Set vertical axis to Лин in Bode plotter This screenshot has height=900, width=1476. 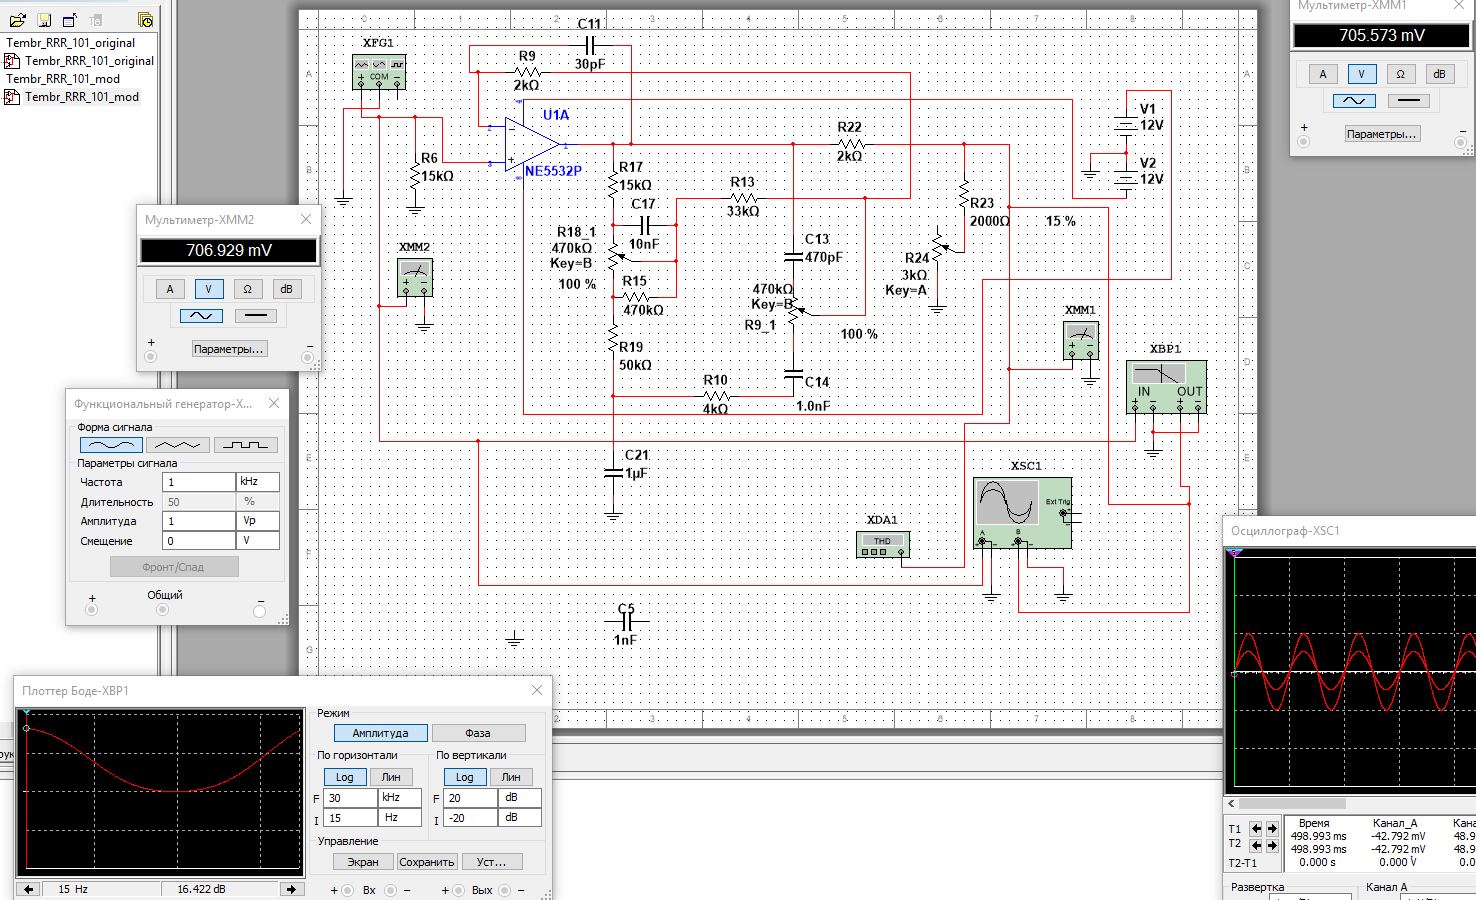click(x=511, y=777)
